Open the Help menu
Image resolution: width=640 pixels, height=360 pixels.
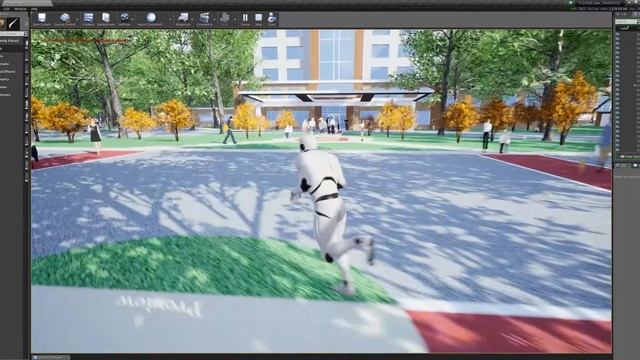34,9
